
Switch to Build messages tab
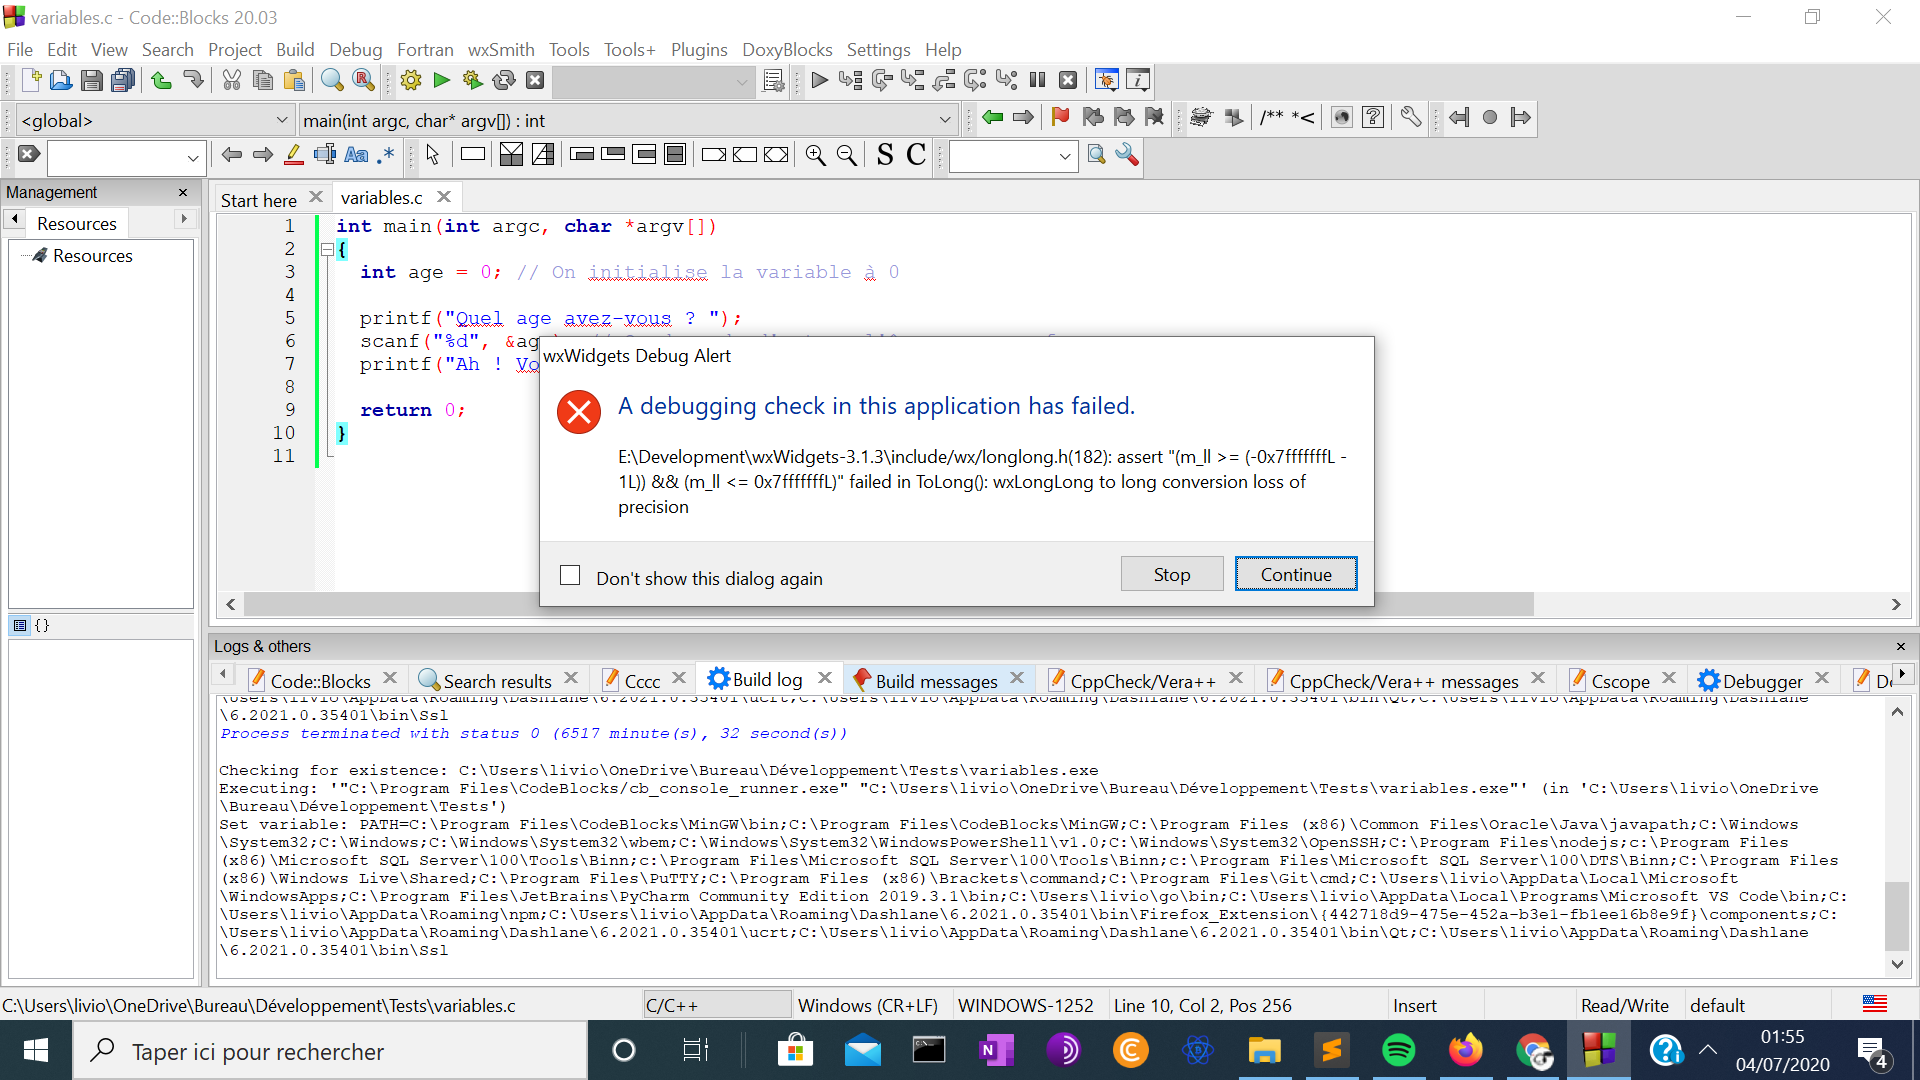936,681
